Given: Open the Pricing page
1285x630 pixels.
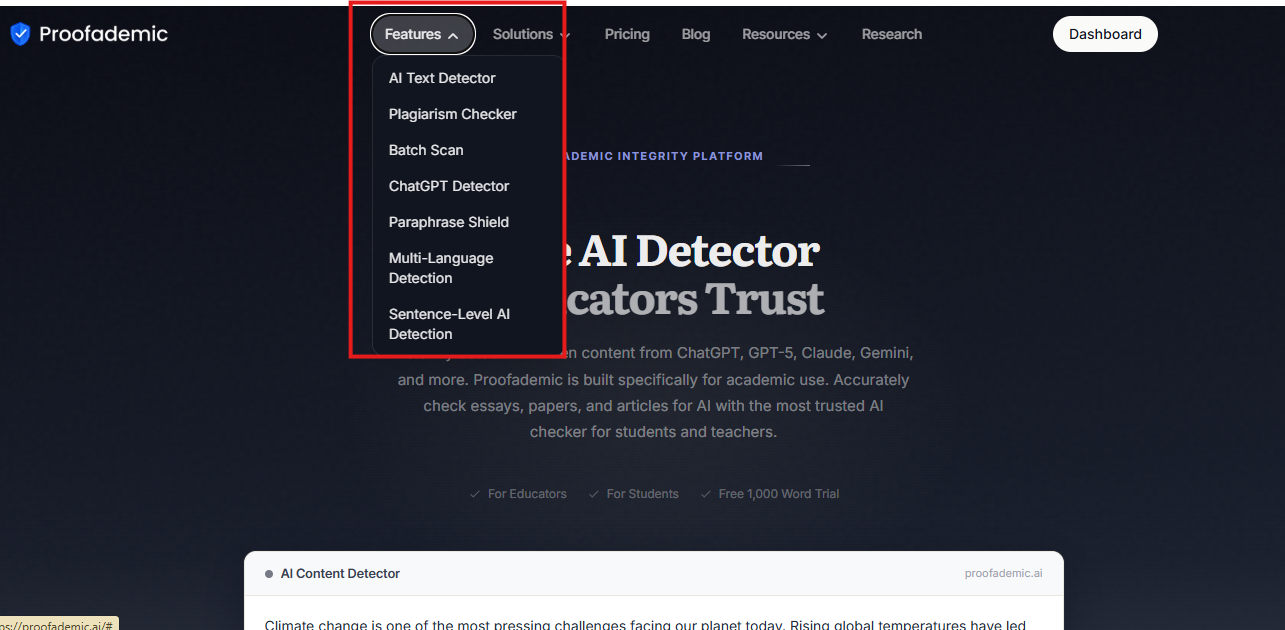Looking at the screenshot, I should click(627, 34).
